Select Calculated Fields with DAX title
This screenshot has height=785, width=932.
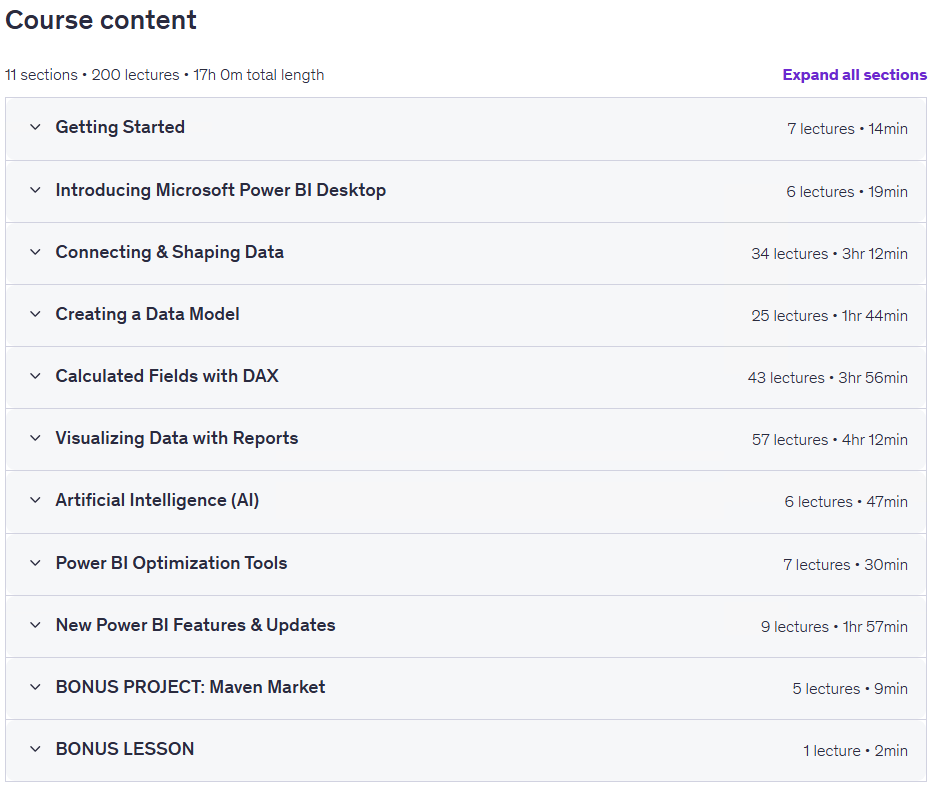167,376
